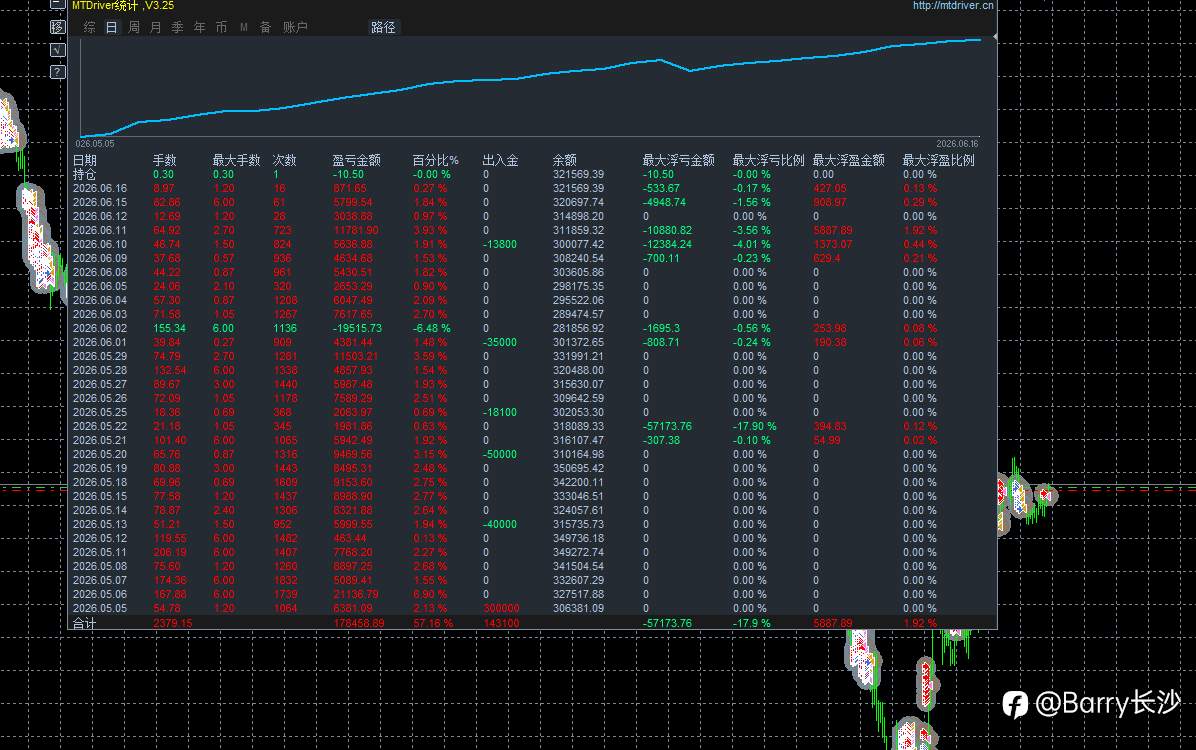This screenshot has height=750, width=1196.
Task: Select the 2026.05.05 date row
Action: 100,608
